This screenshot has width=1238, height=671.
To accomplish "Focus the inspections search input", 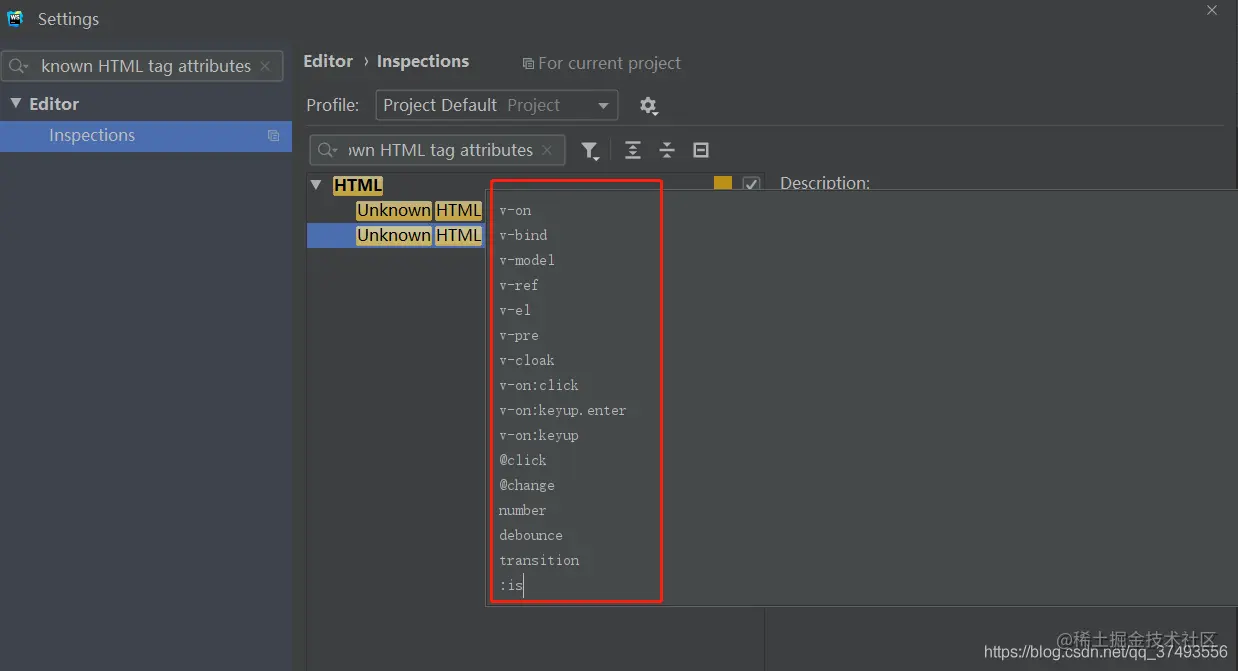I will (x=438, y=150).
